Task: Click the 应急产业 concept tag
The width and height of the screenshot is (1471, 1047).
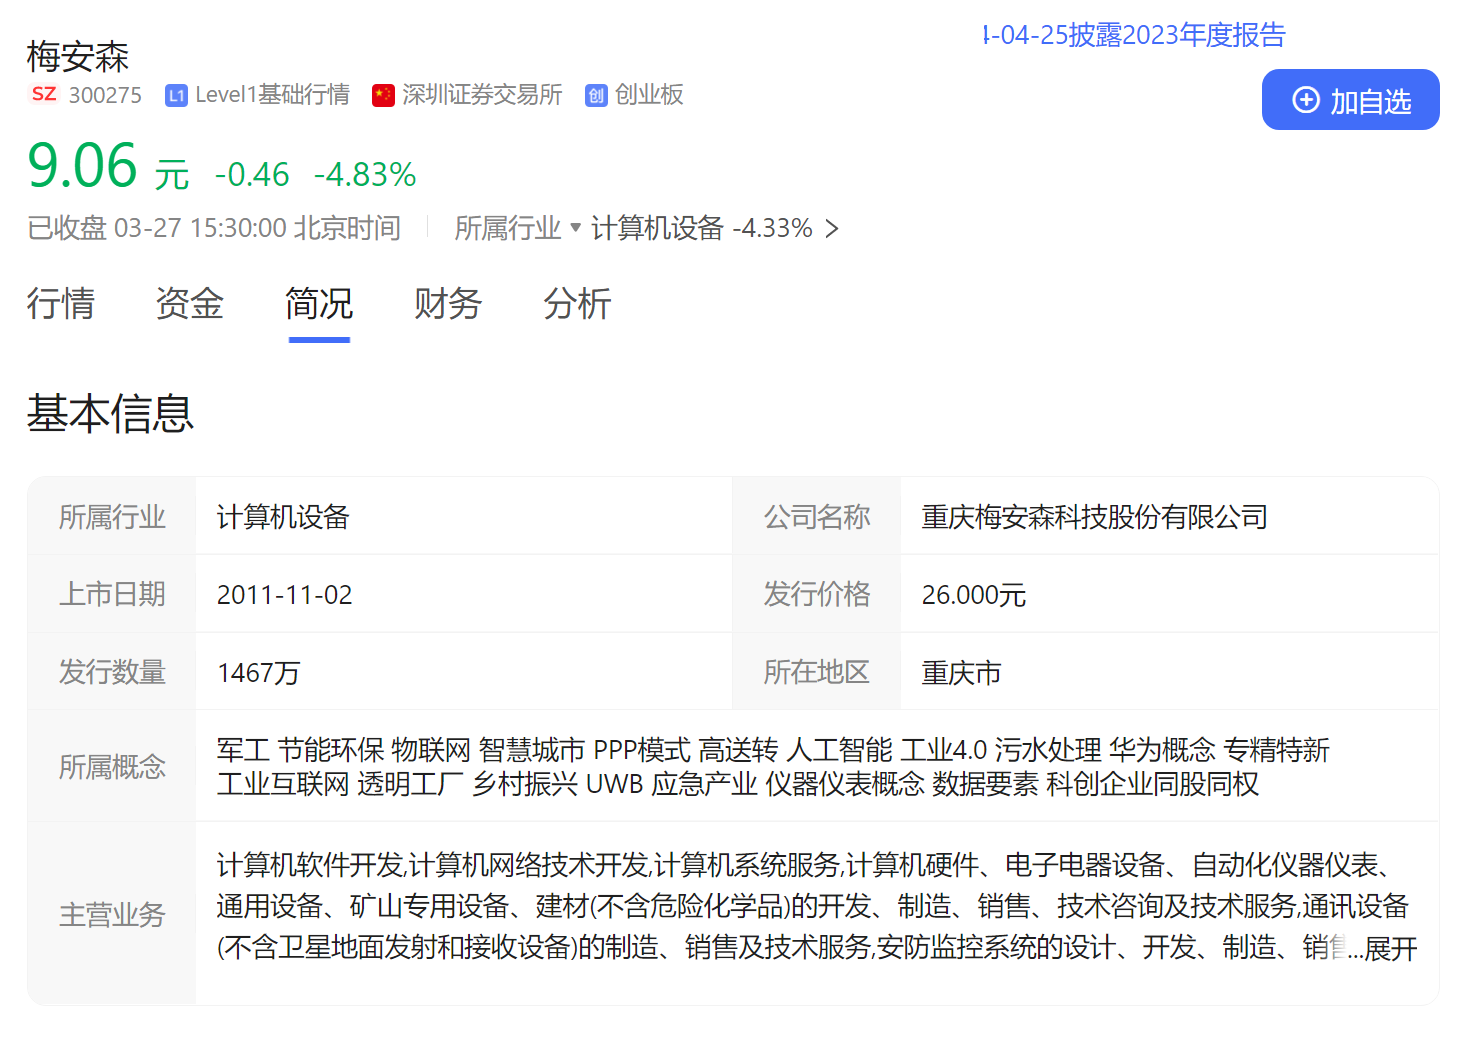Action: [705, 784]
